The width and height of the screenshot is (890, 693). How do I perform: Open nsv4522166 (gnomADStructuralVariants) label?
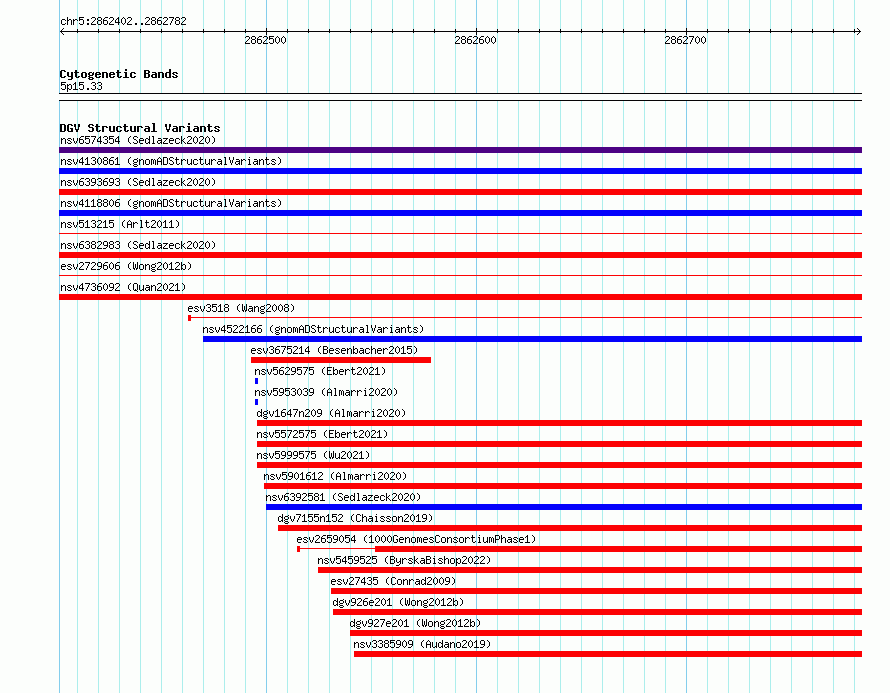coord(313,329)
